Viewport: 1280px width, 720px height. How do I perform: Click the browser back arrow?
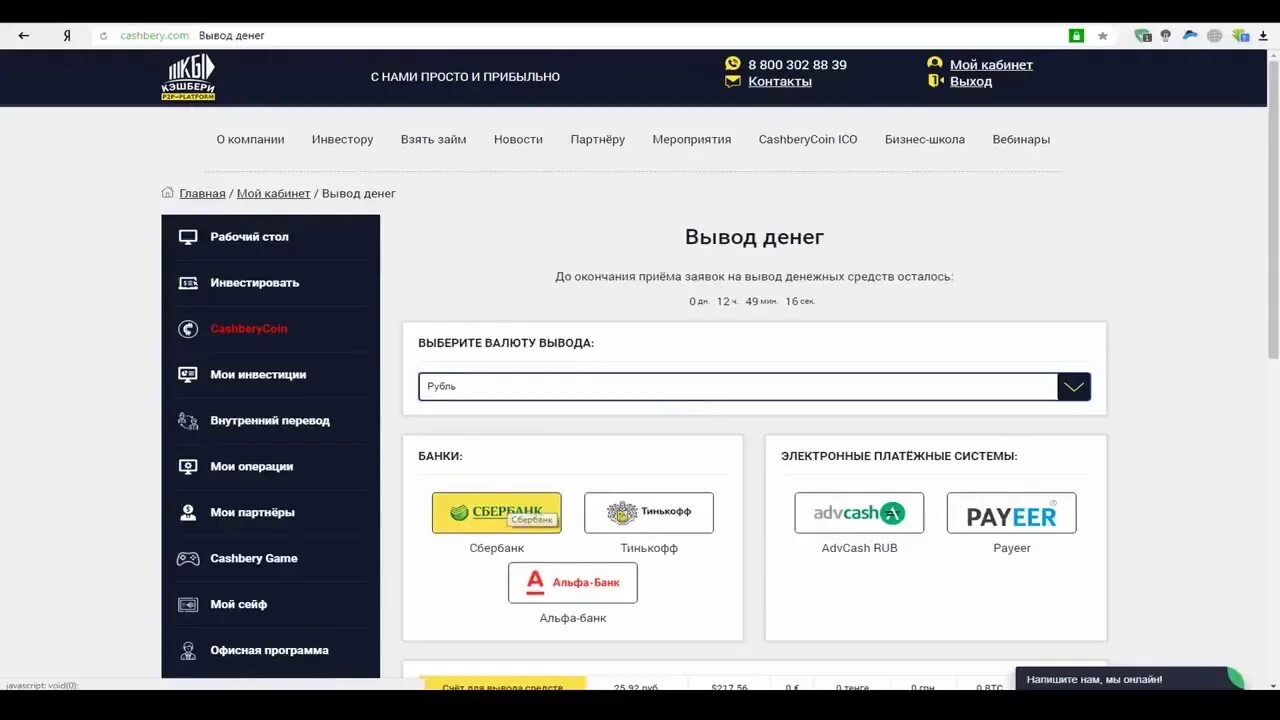(x=24, y=35)
